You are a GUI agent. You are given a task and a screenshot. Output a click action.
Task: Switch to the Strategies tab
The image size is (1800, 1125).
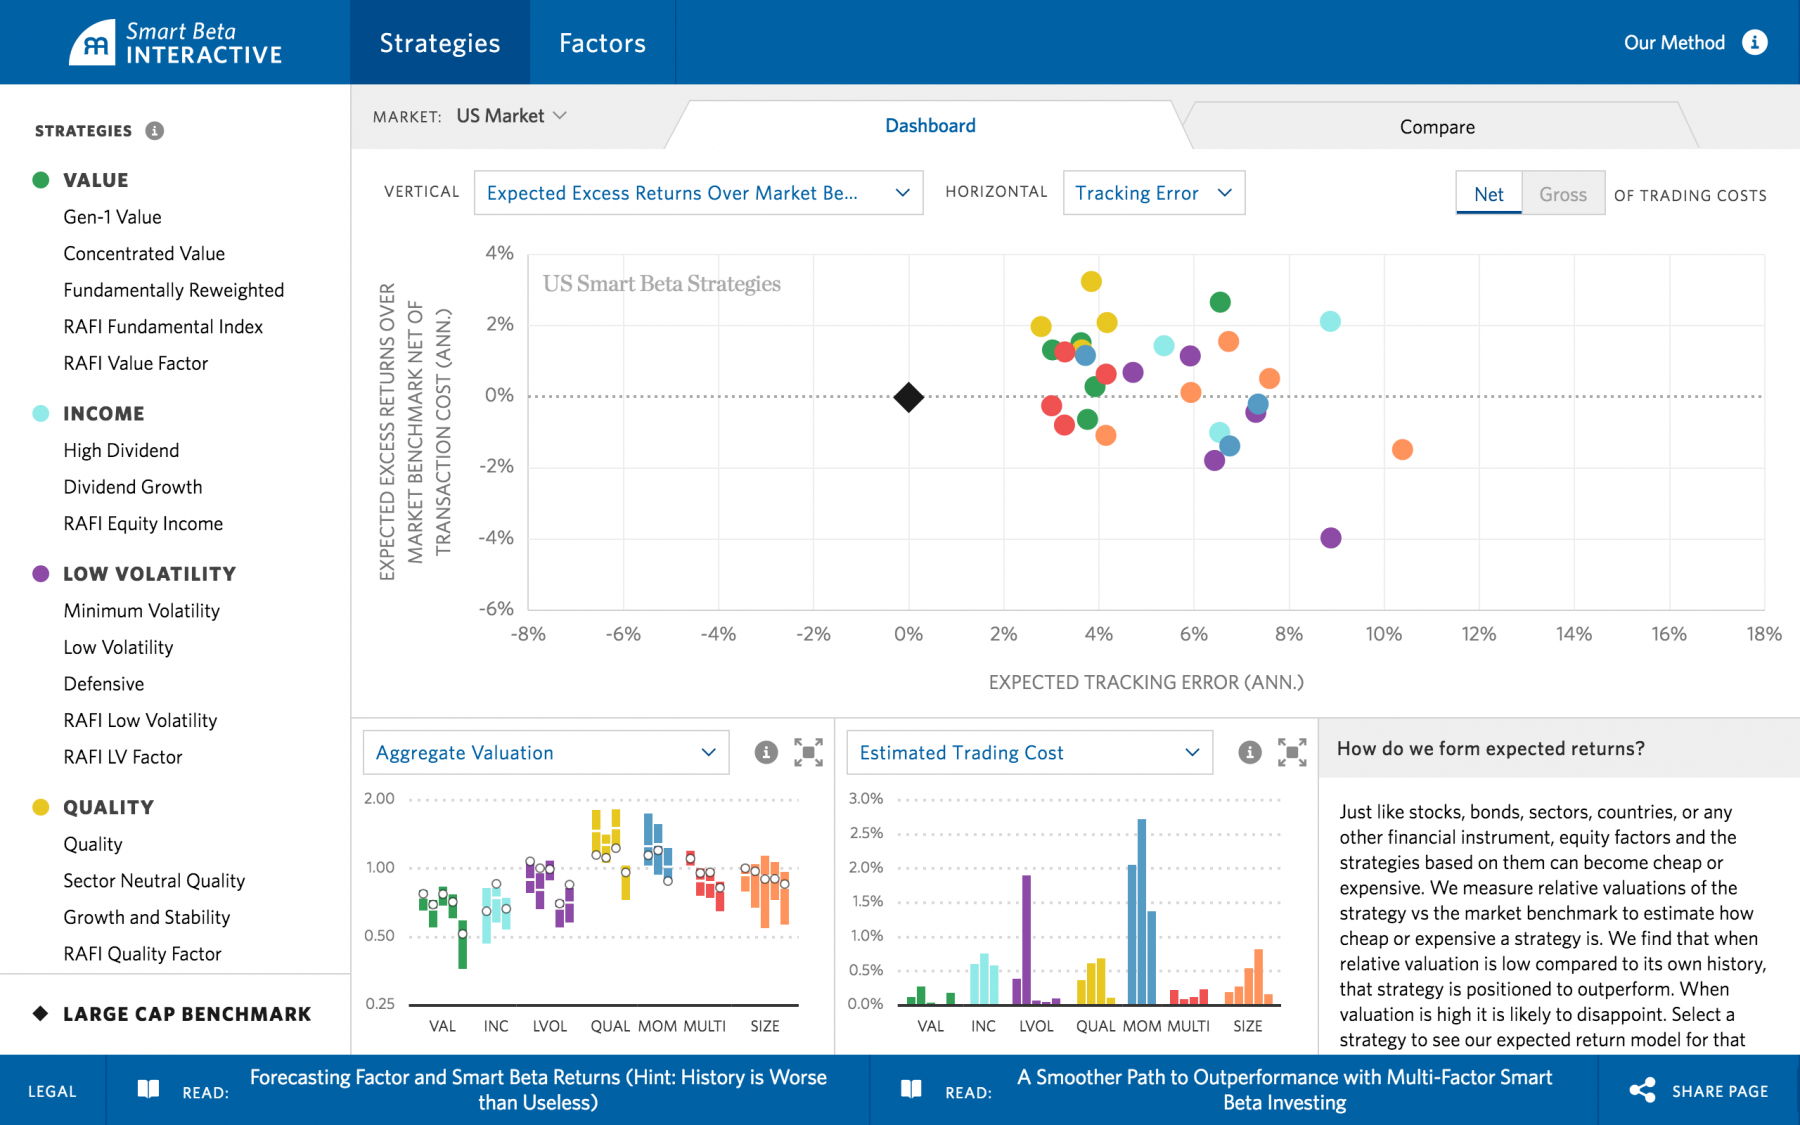(x=440, y=42)
